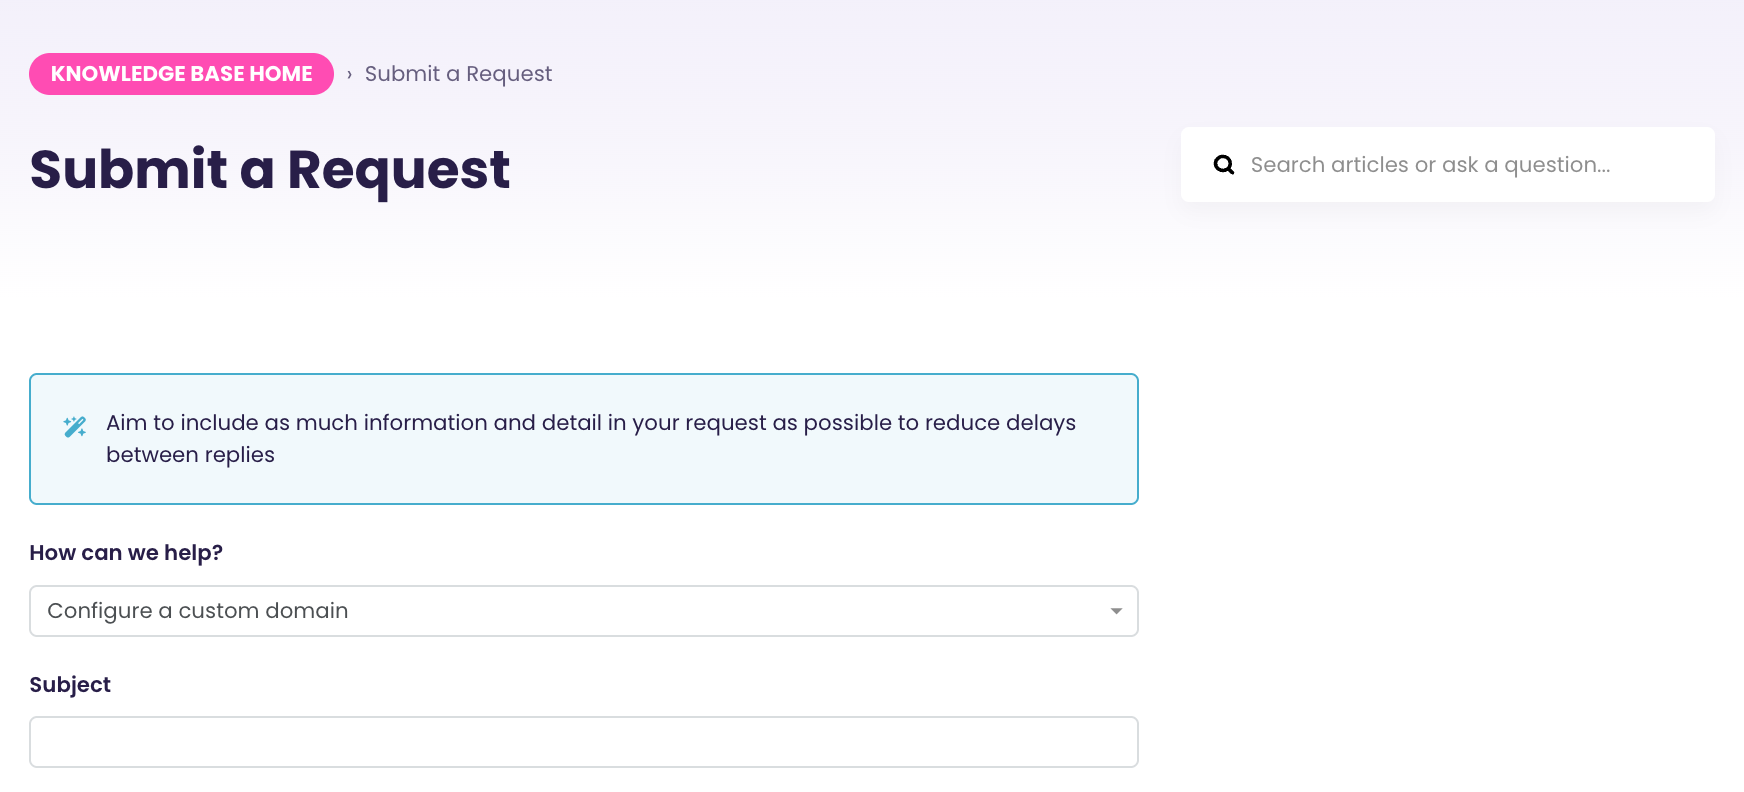Click the dropdown caret arrow

coord(1116,611)
